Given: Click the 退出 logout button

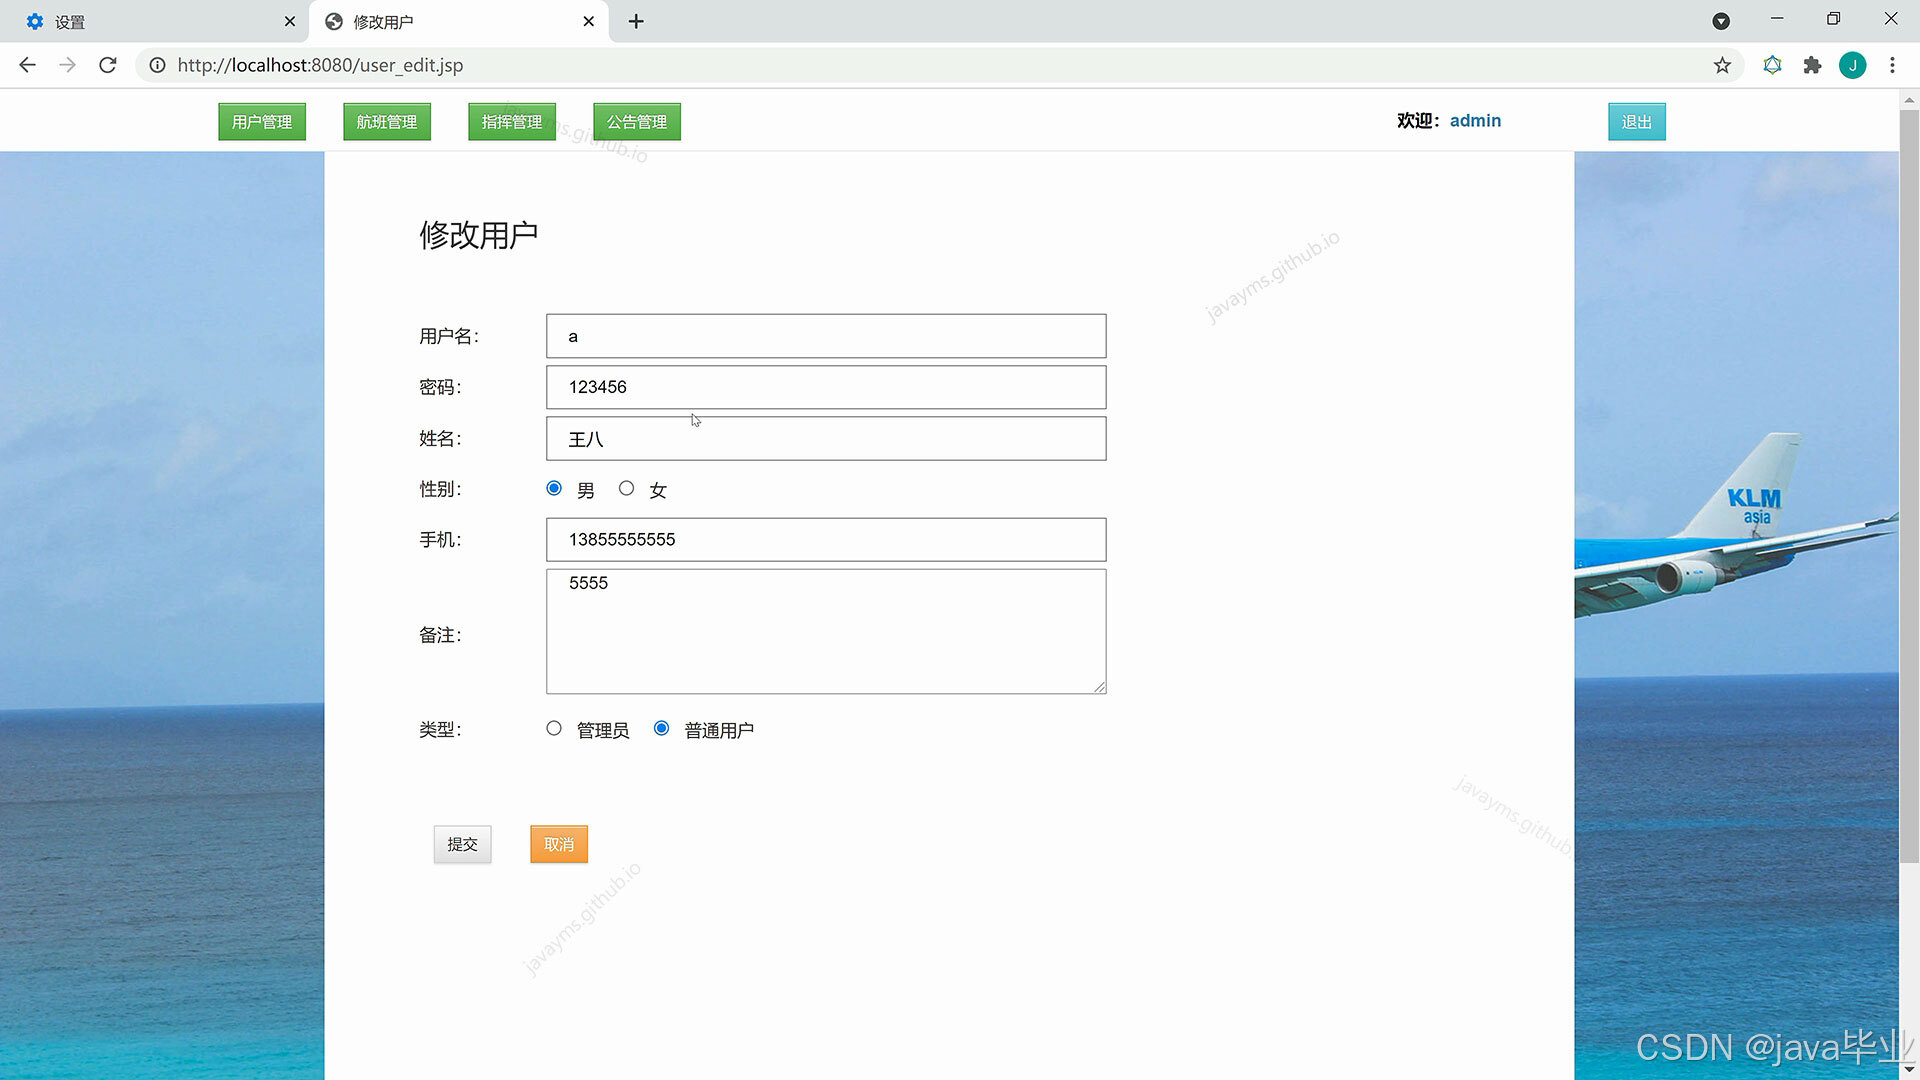Looking at the screenshot, I should click(1637, 122).
